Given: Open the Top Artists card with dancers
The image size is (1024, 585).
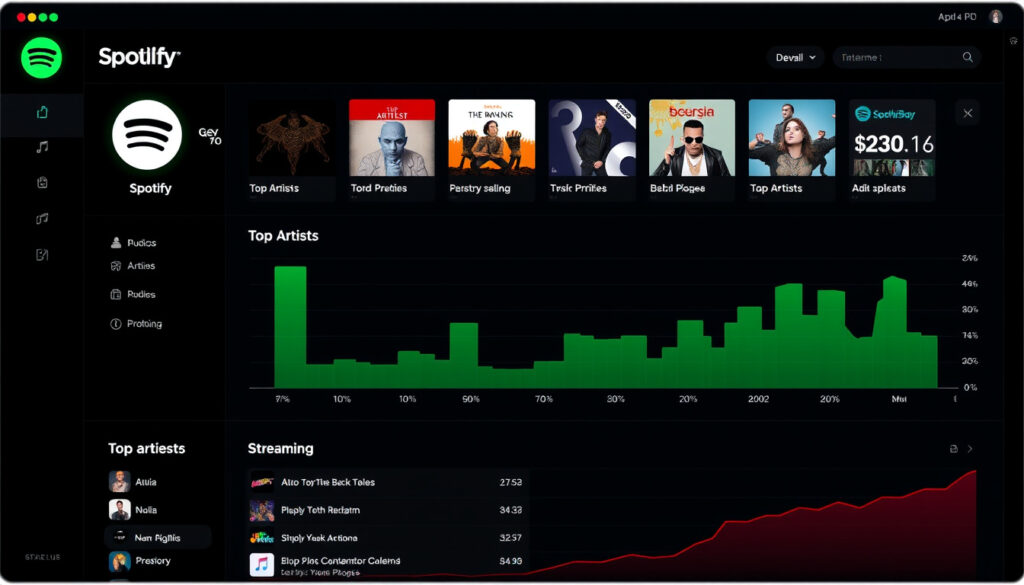Looking at the screenshot, I should tap(792, 150).
